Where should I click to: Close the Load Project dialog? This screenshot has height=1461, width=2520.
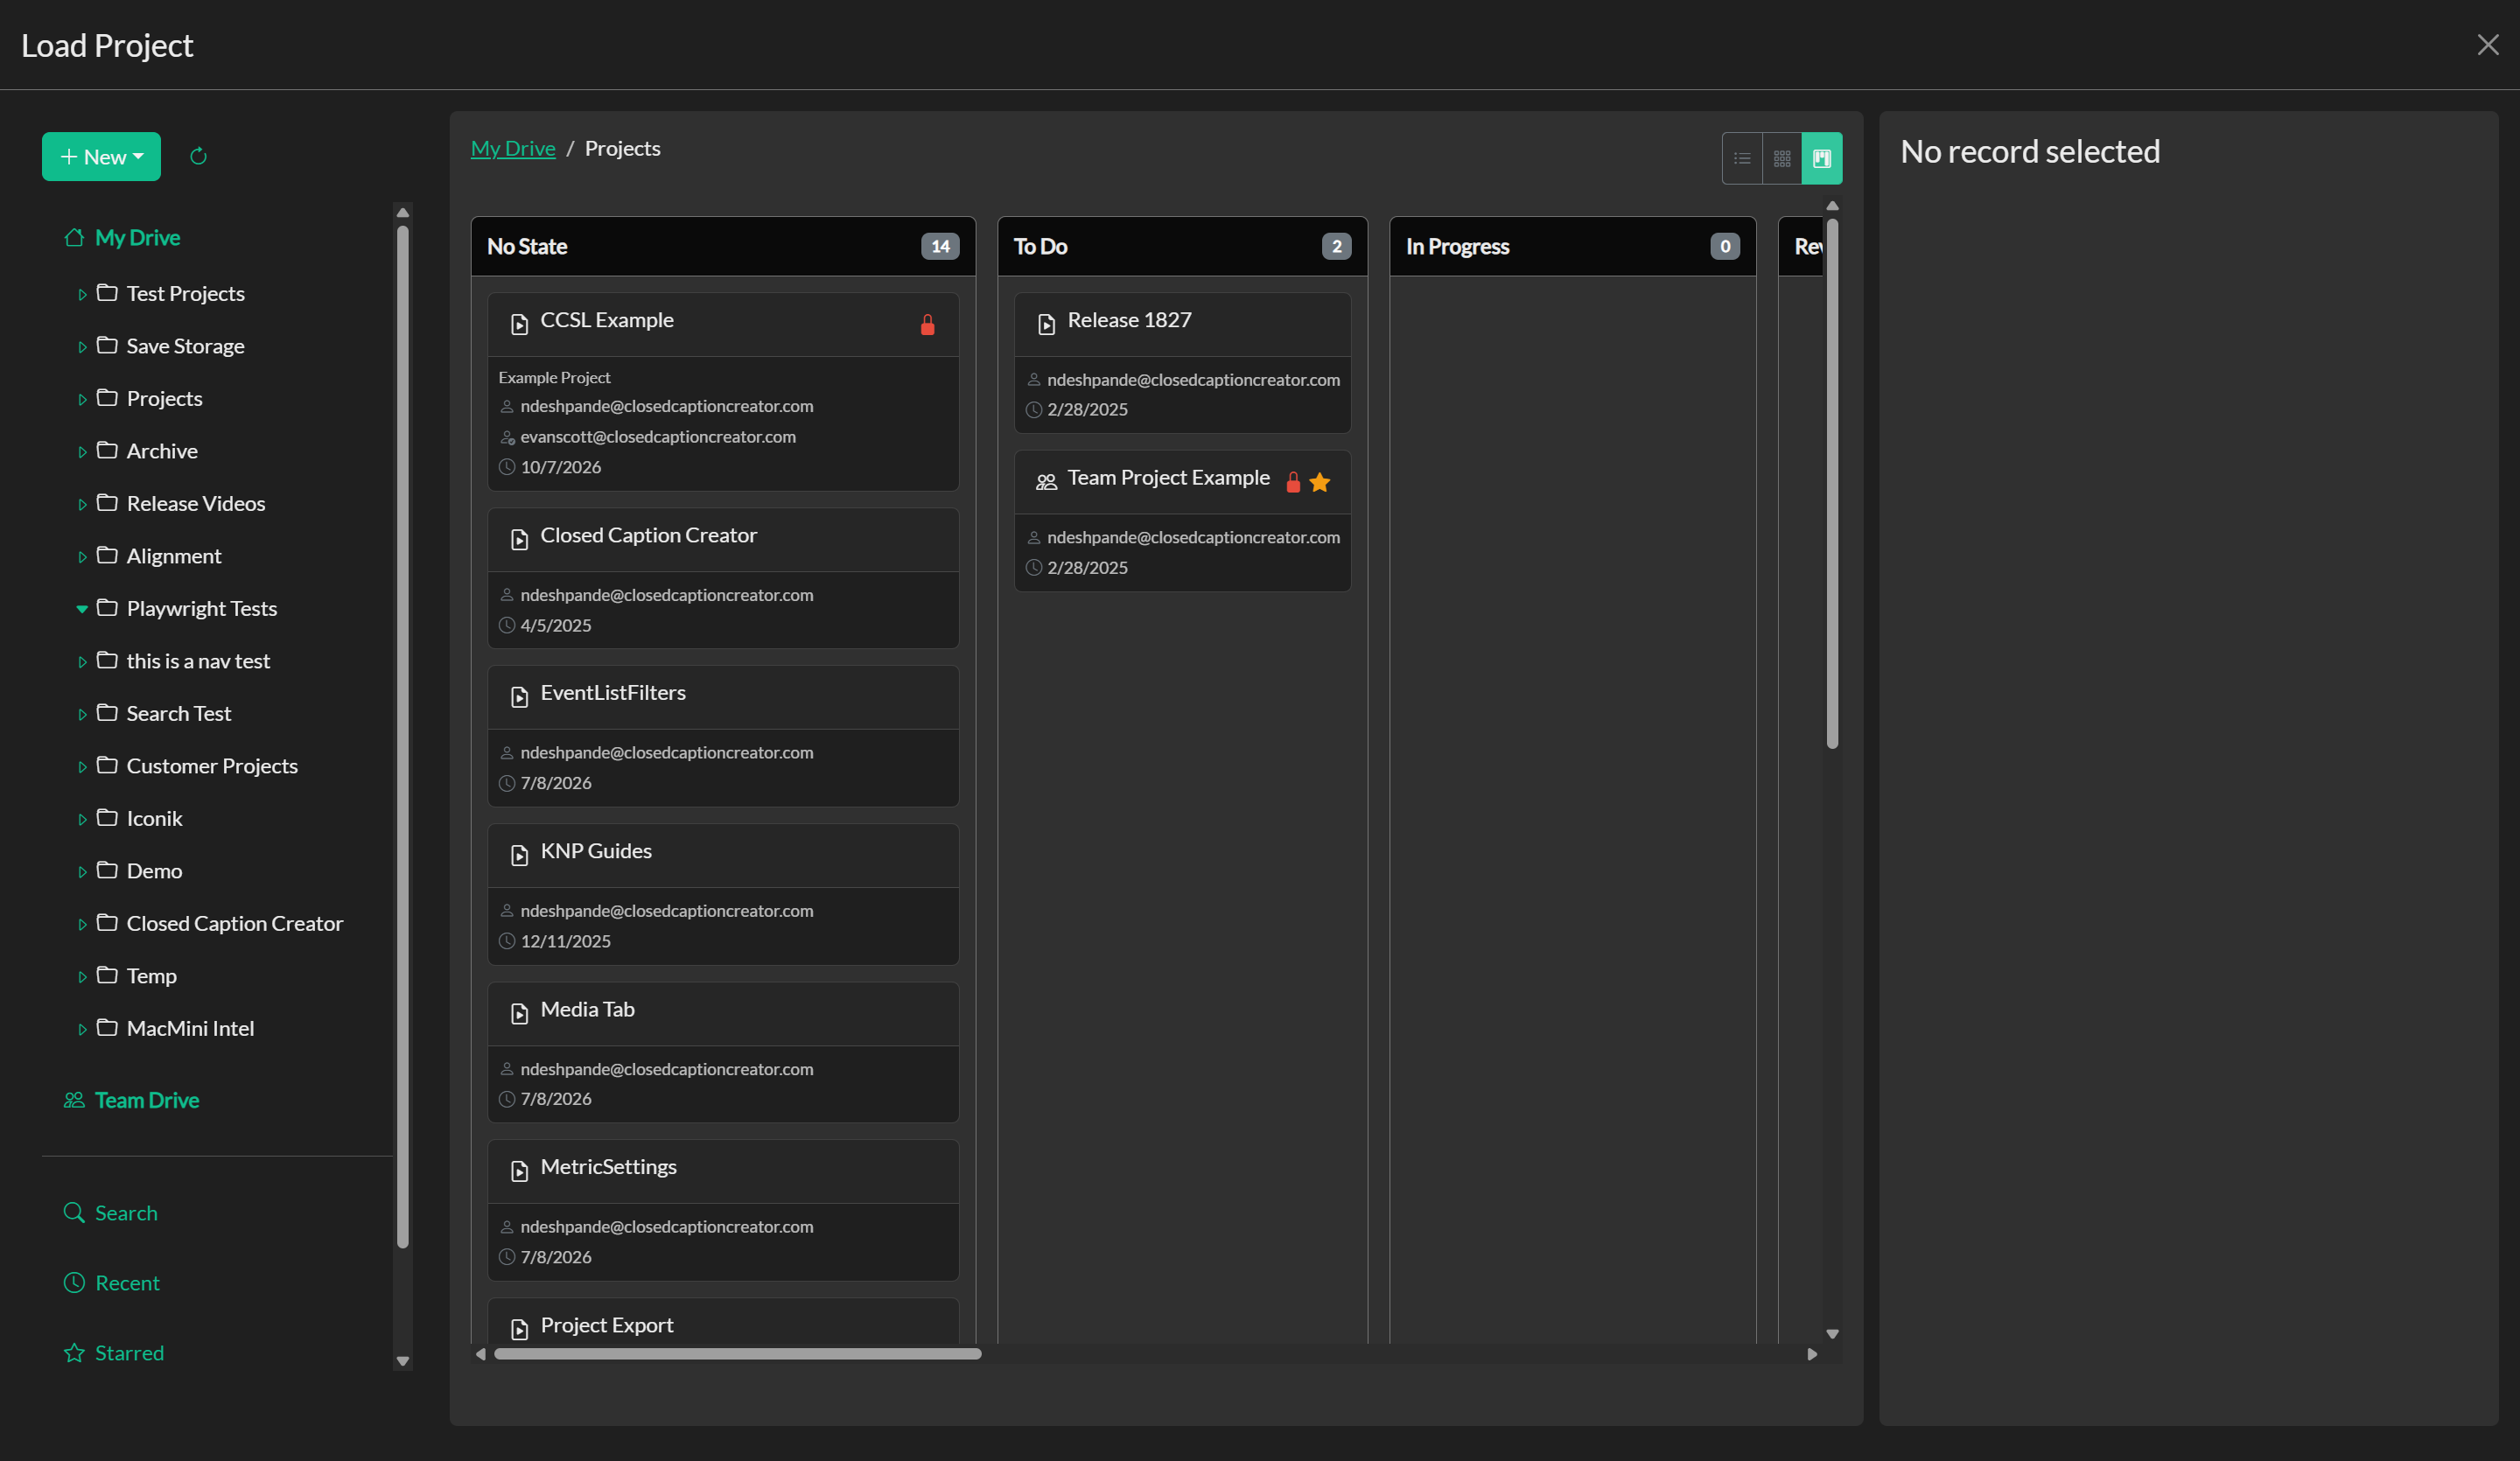click(x=2487, y=45)
